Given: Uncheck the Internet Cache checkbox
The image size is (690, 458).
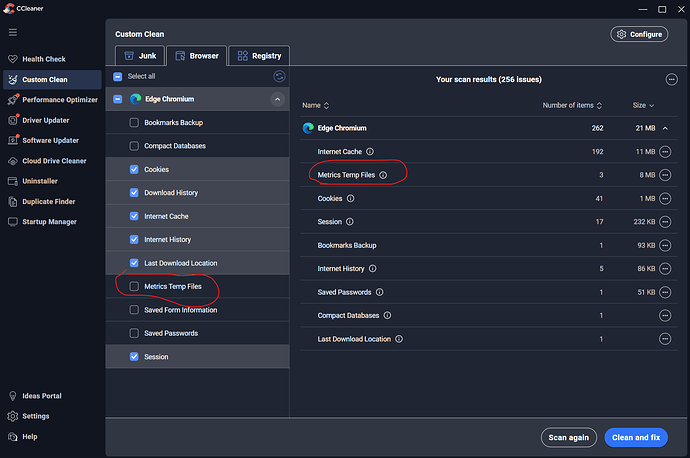Looking at the screenshot, I should [134, 216].
